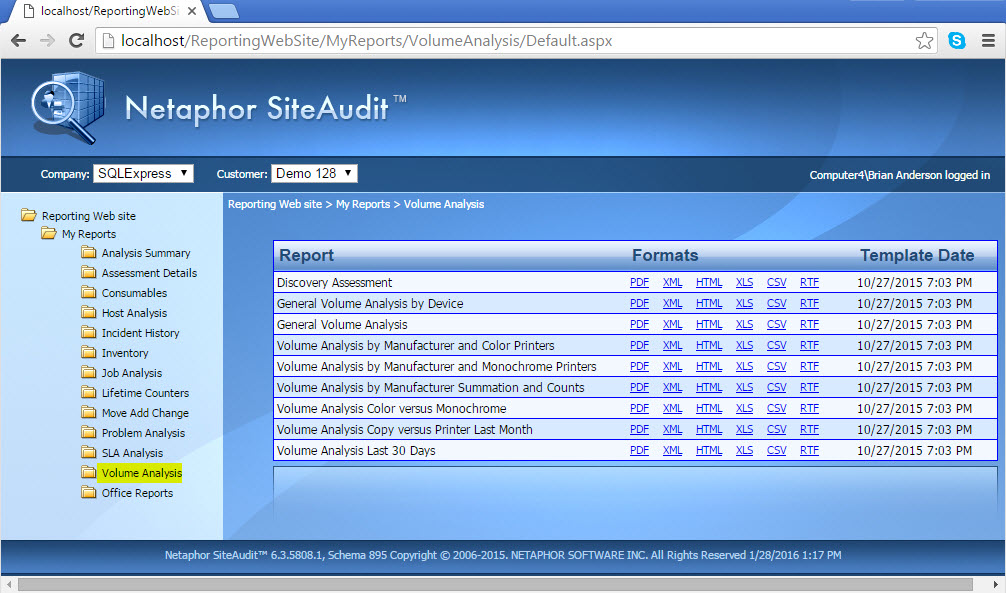Click the browser back arrow
This screenshot has height=593, width=1006.
point(18,40)
